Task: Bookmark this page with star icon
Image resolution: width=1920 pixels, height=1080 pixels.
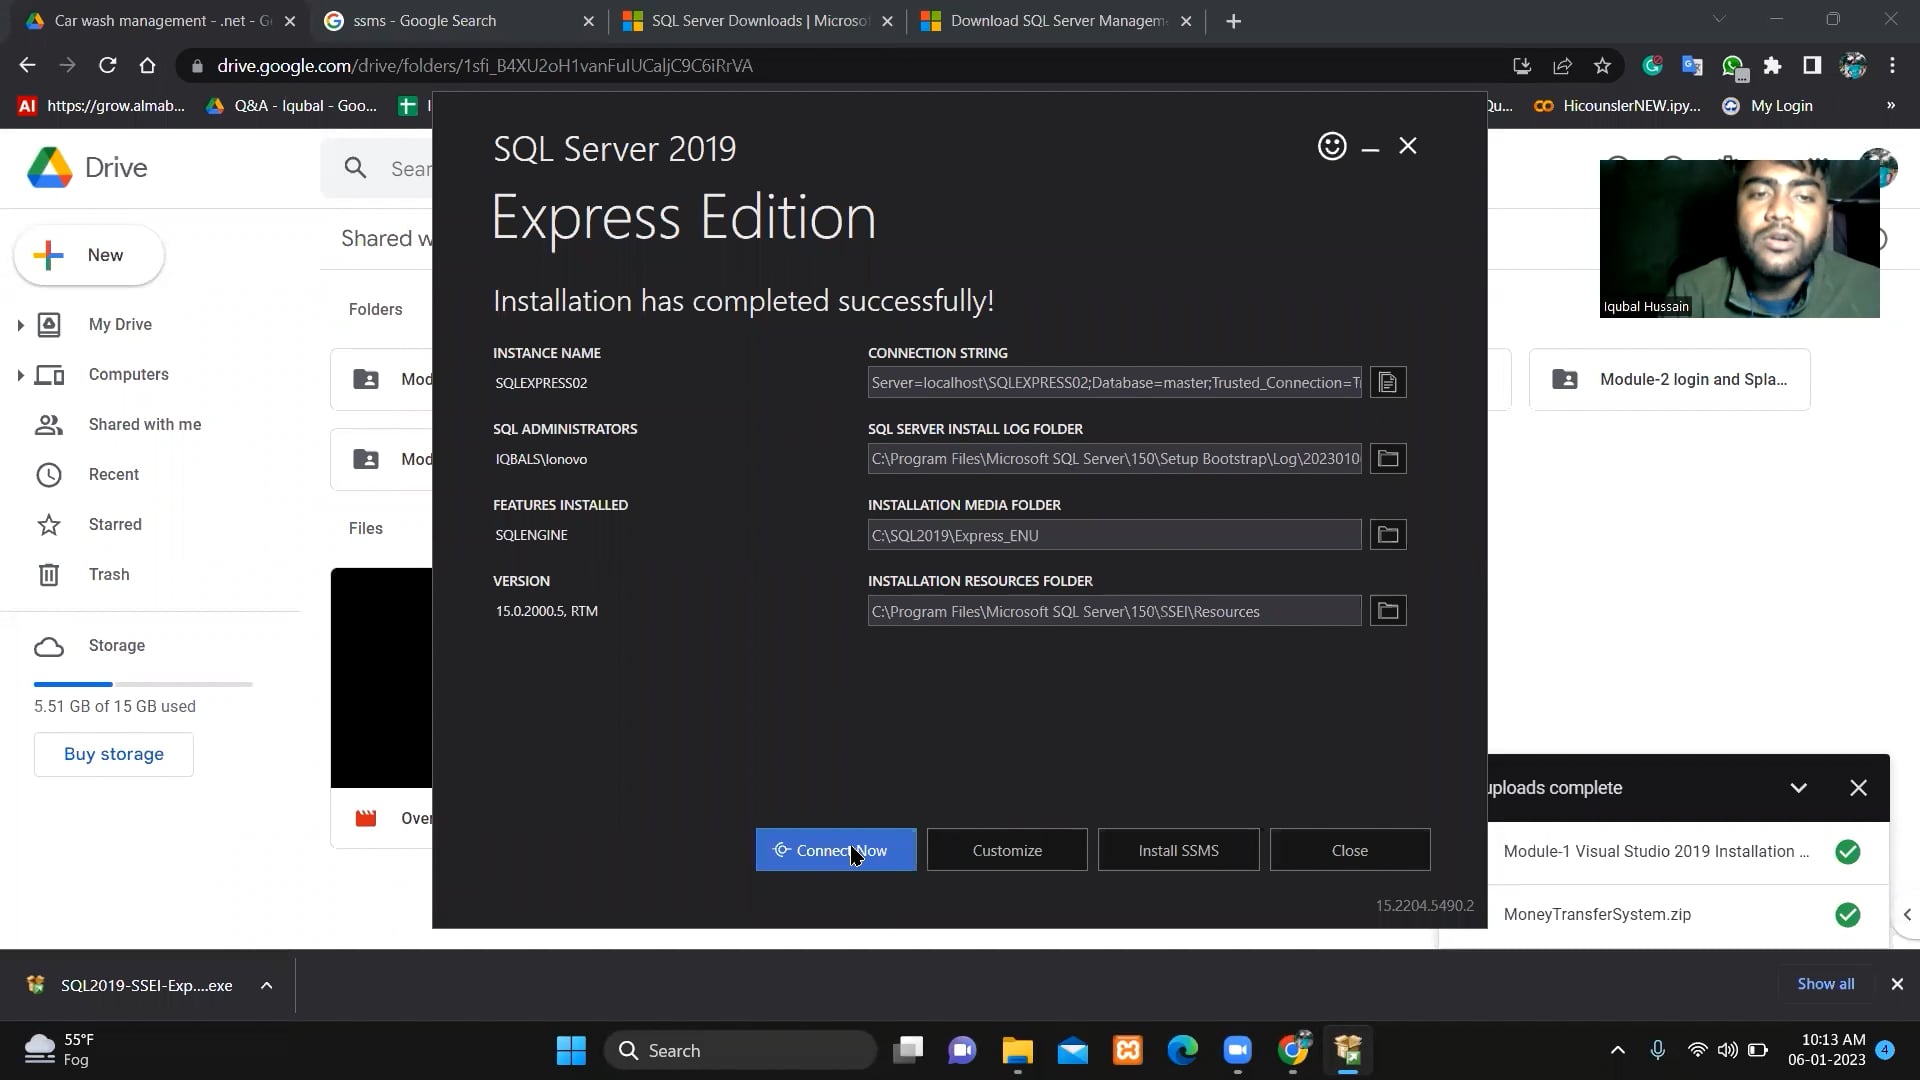Action: 1602,65
